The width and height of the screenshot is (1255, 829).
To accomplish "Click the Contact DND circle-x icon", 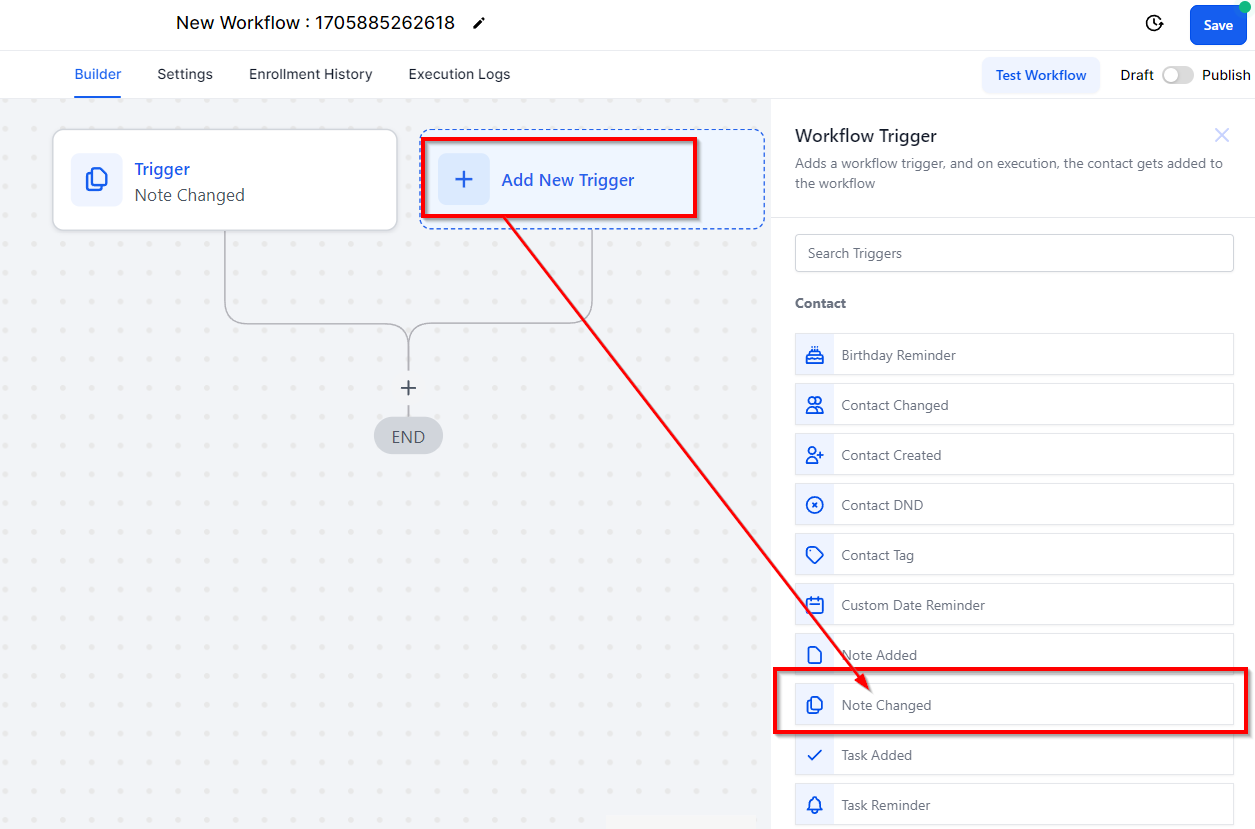I will [815, 505].
